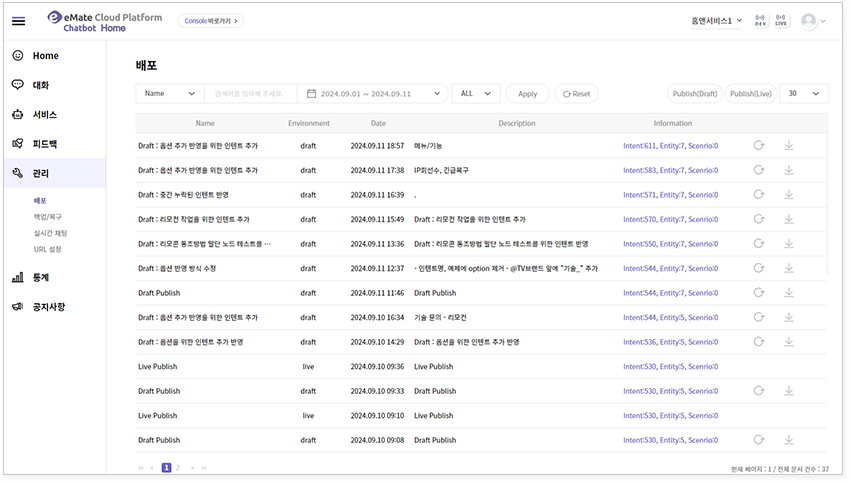Click the 공지사항 megaphone icon

point(18,306)
